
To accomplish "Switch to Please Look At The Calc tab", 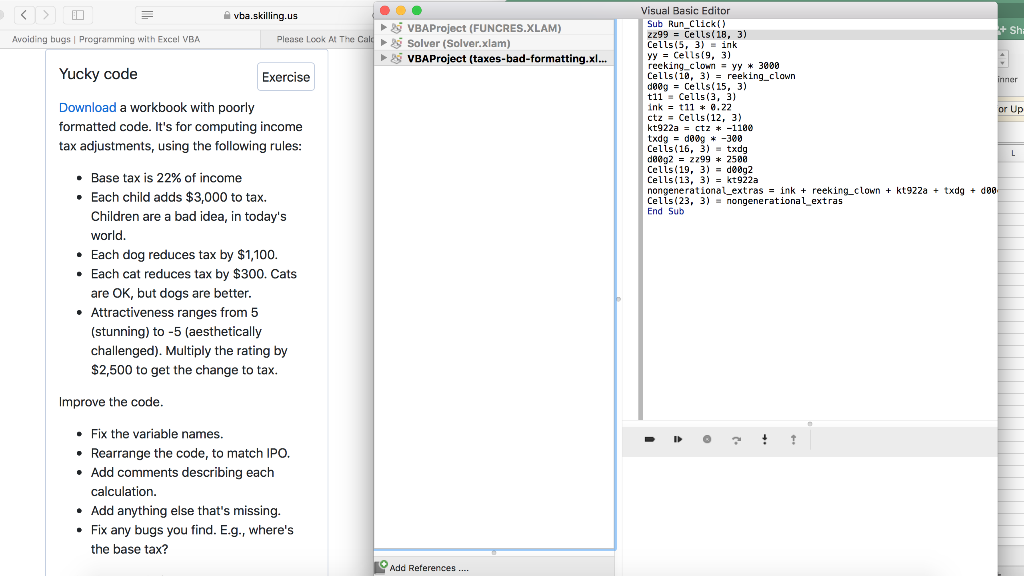I will [325, 39].
